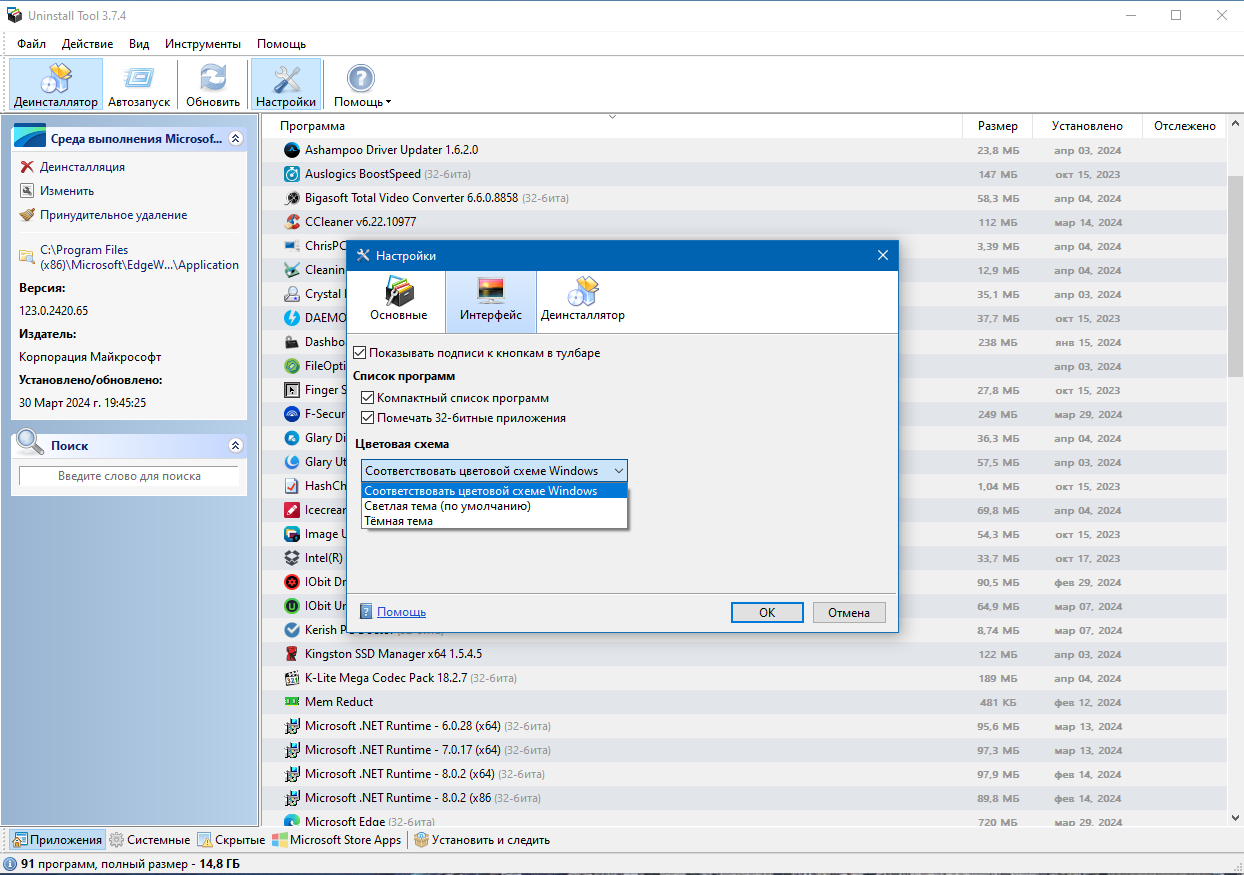Toggle Помечать 32-битные приложения checkbox
1244x875 pixels.
[368, 418]
